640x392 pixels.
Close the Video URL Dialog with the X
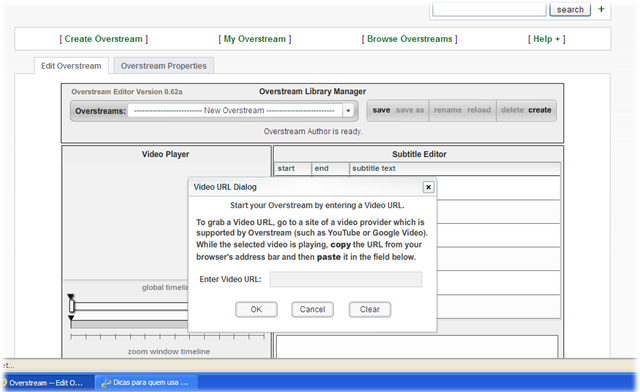(x=428, y=187)
